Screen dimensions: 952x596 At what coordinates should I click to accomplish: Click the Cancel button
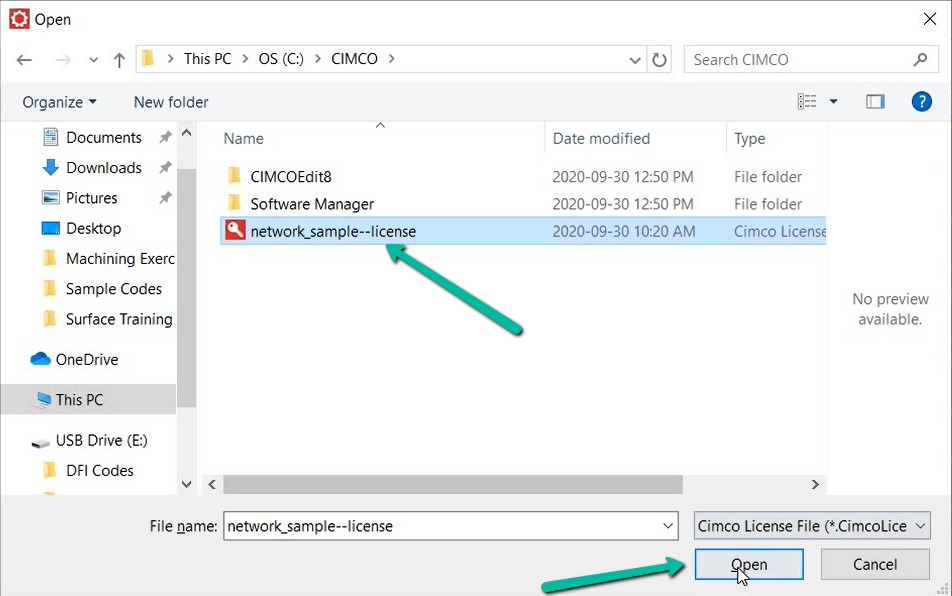click(875, 564)
